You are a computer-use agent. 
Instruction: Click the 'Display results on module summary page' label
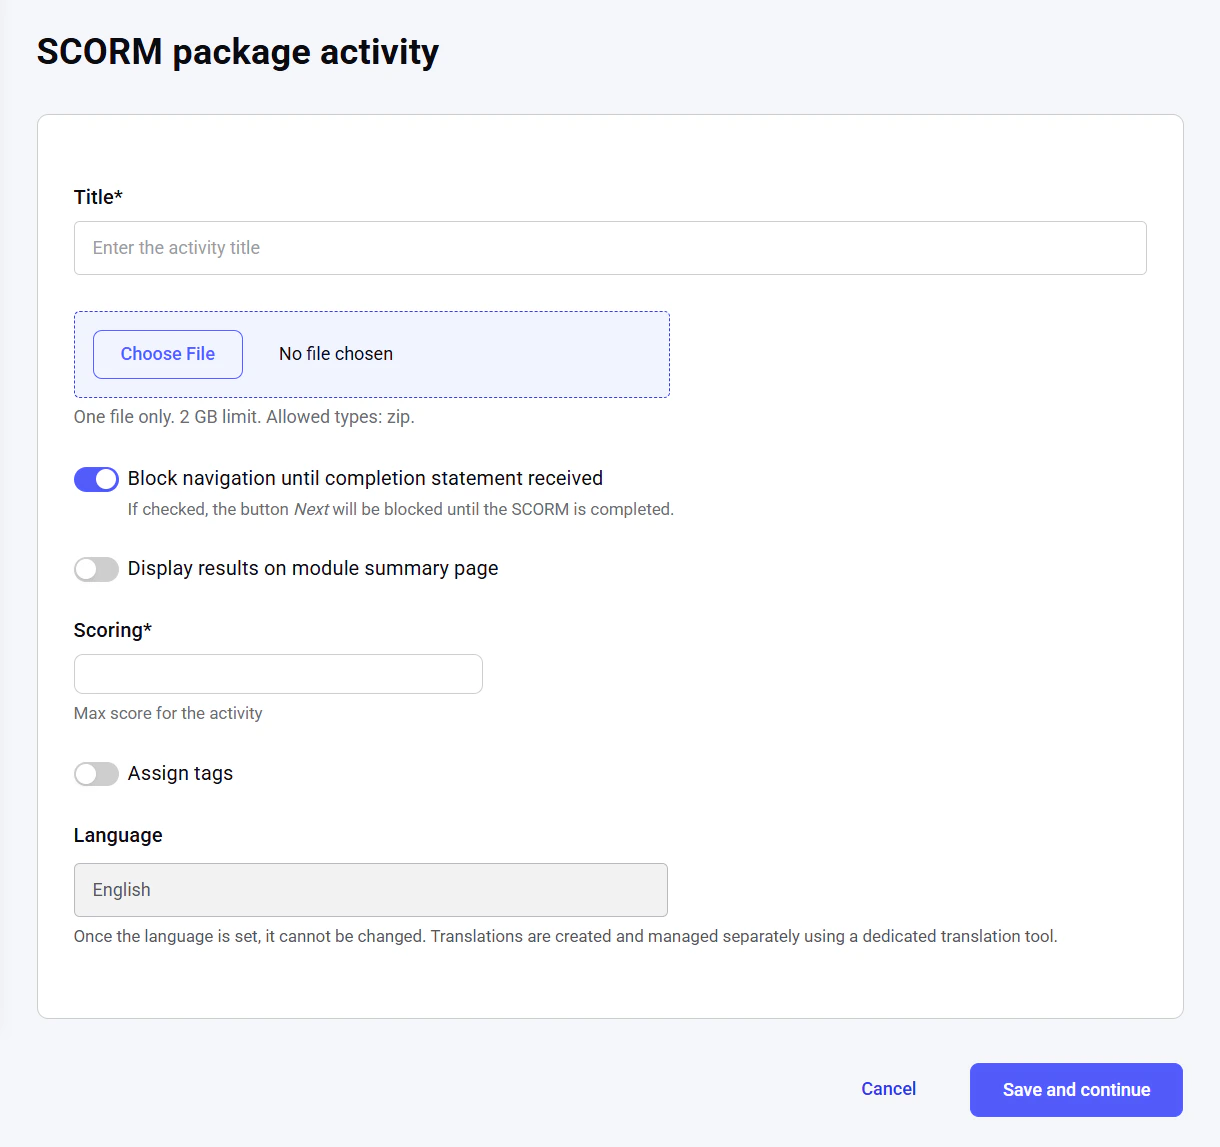pyautogui.click(x=313, y=568)
